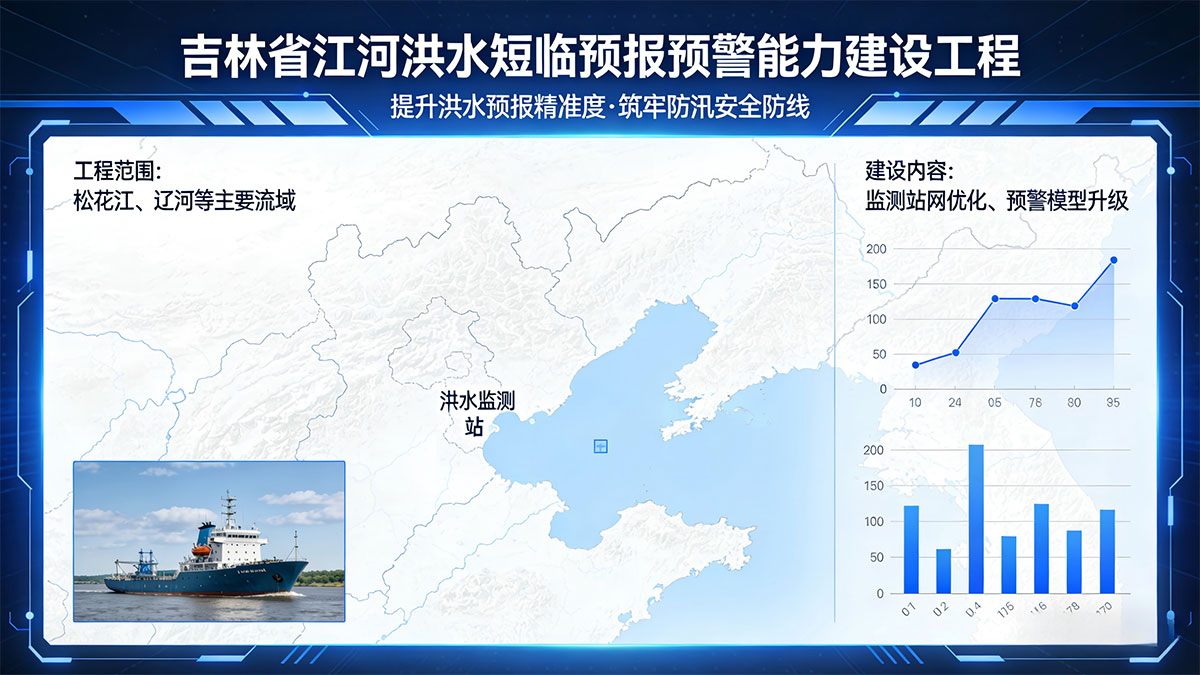Click the fifth bar in the bar chart

point(1041,548)
